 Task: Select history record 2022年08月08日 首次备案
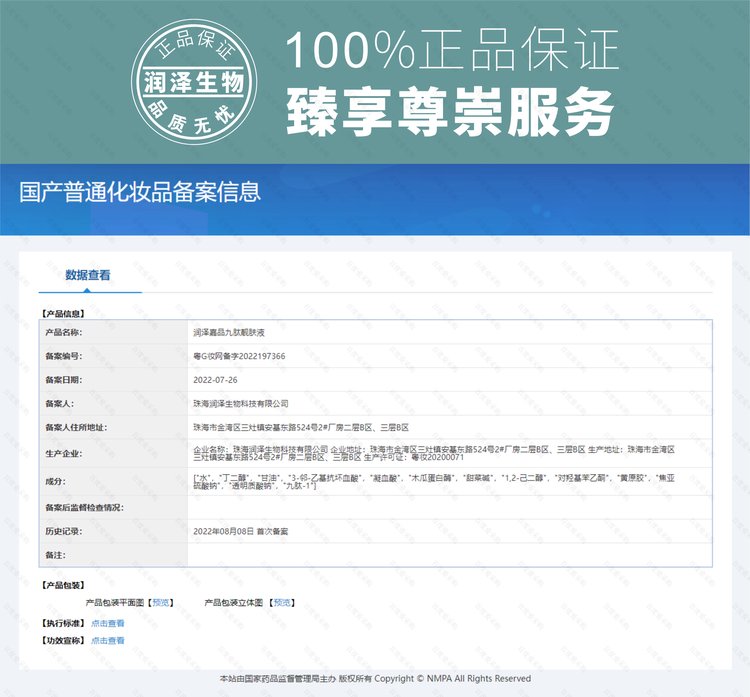(241, 531)
